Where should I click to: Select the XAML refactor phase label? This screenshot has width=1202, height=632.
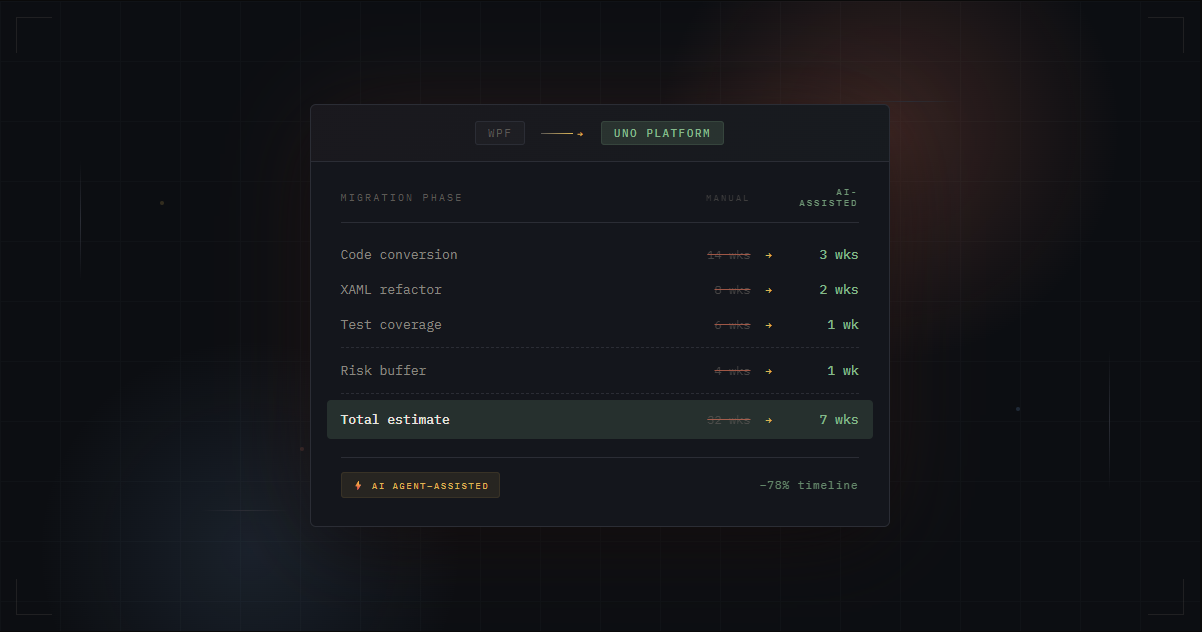click(x=391, y=290)
